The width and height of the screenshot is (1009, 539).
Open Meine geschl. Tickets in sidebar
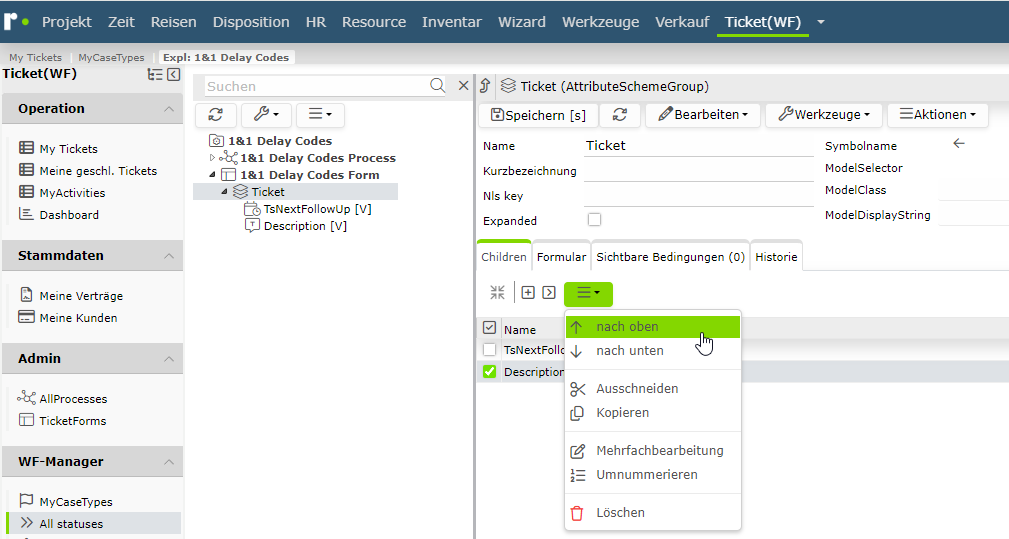[x=98, y=170]
